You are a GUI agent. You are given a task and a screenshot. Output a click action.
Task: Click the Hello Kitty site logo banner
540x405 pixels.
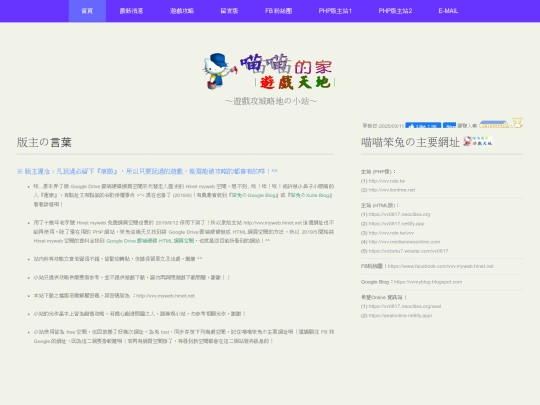(x=270, y=71)
